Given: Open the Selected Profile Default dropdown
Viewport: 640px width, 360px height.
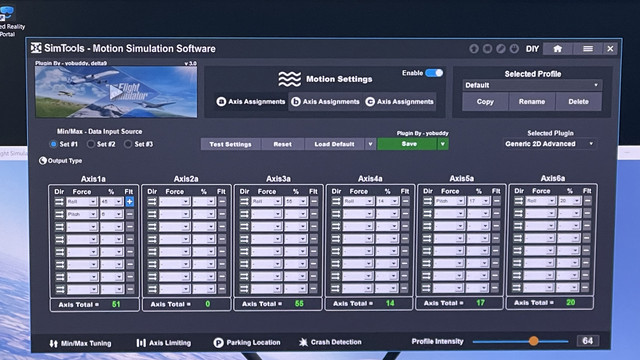Looking at the screenshot, I should (x=532, y=85).
